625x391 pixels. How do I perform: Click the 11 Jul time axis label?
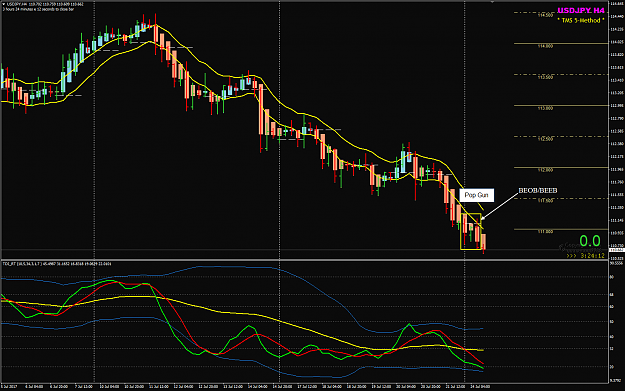(160, 387)
